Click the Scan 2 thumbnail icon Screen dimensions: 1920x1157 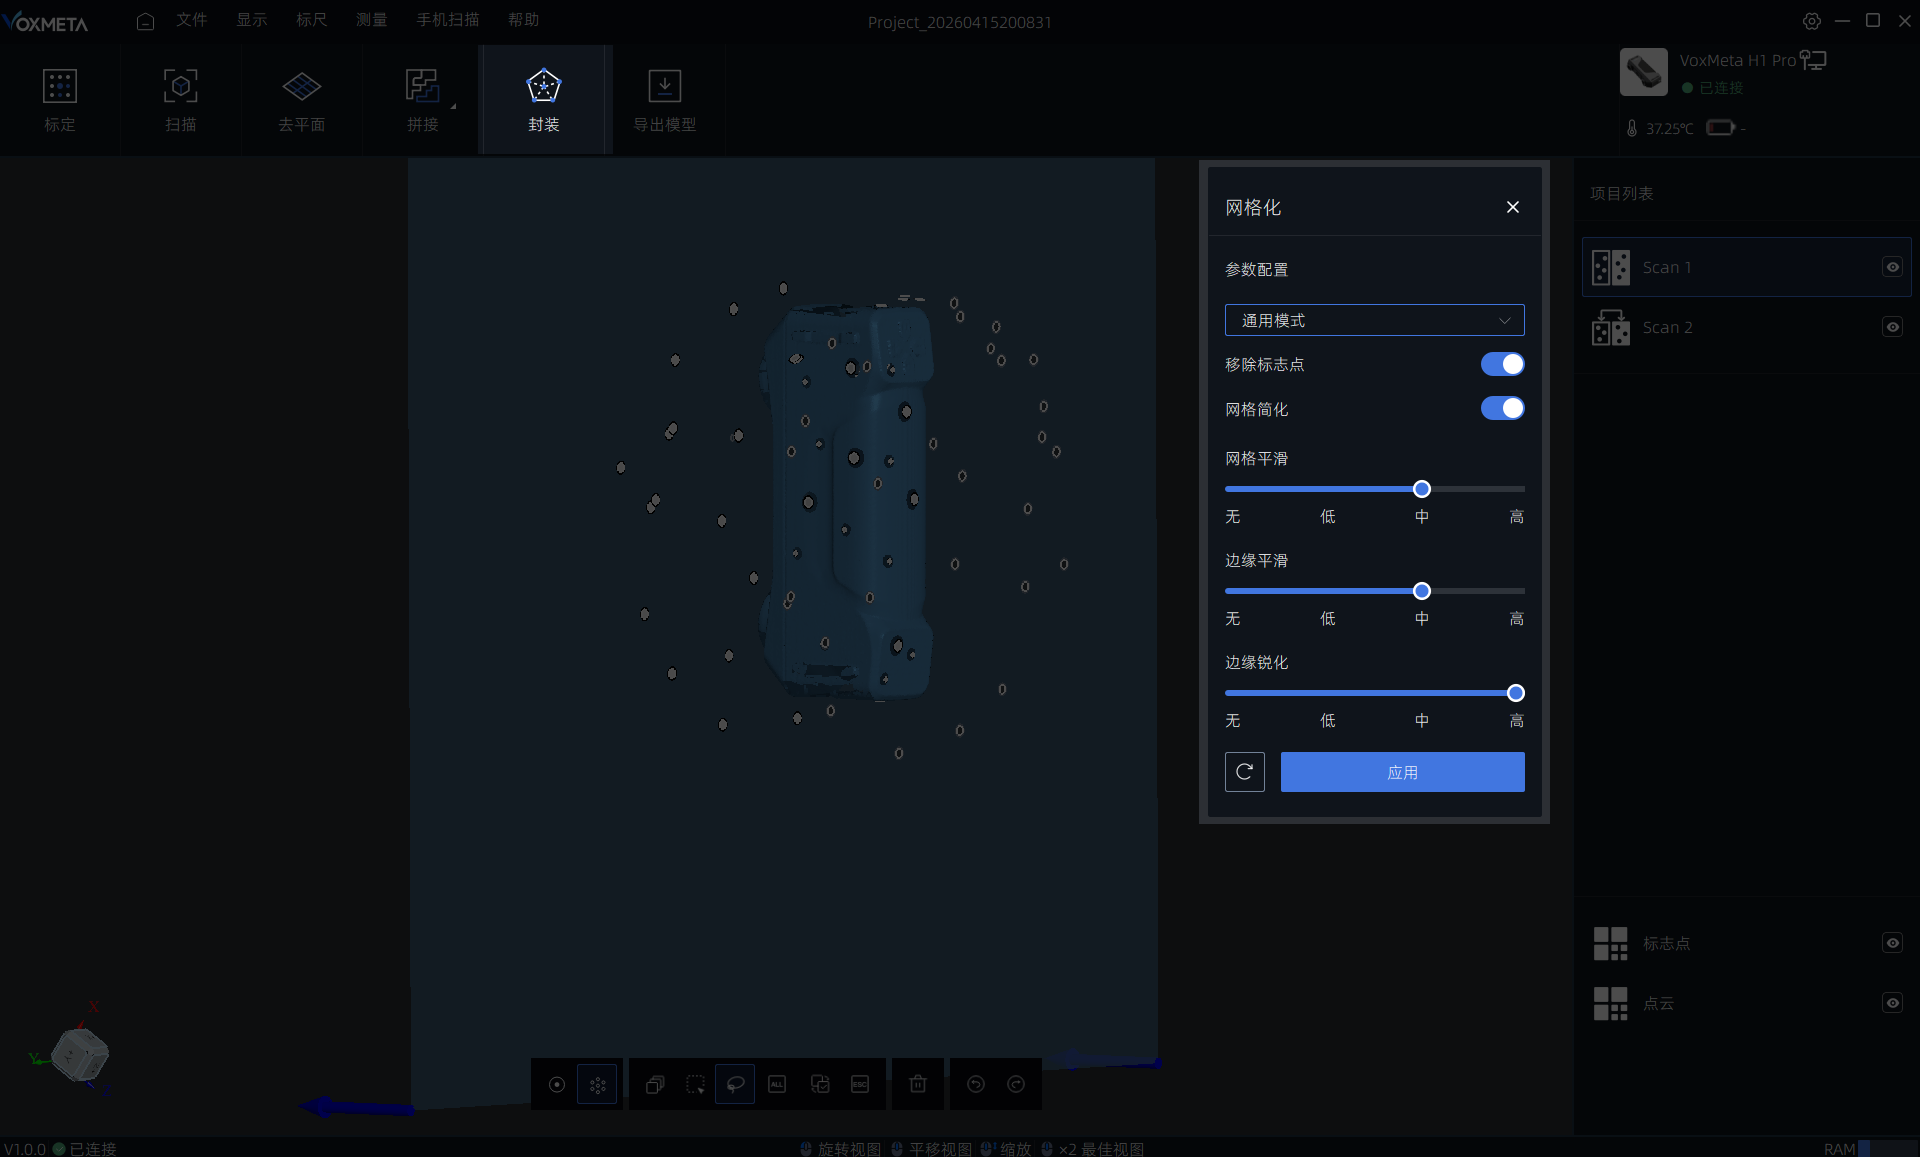pos(1611,327)
